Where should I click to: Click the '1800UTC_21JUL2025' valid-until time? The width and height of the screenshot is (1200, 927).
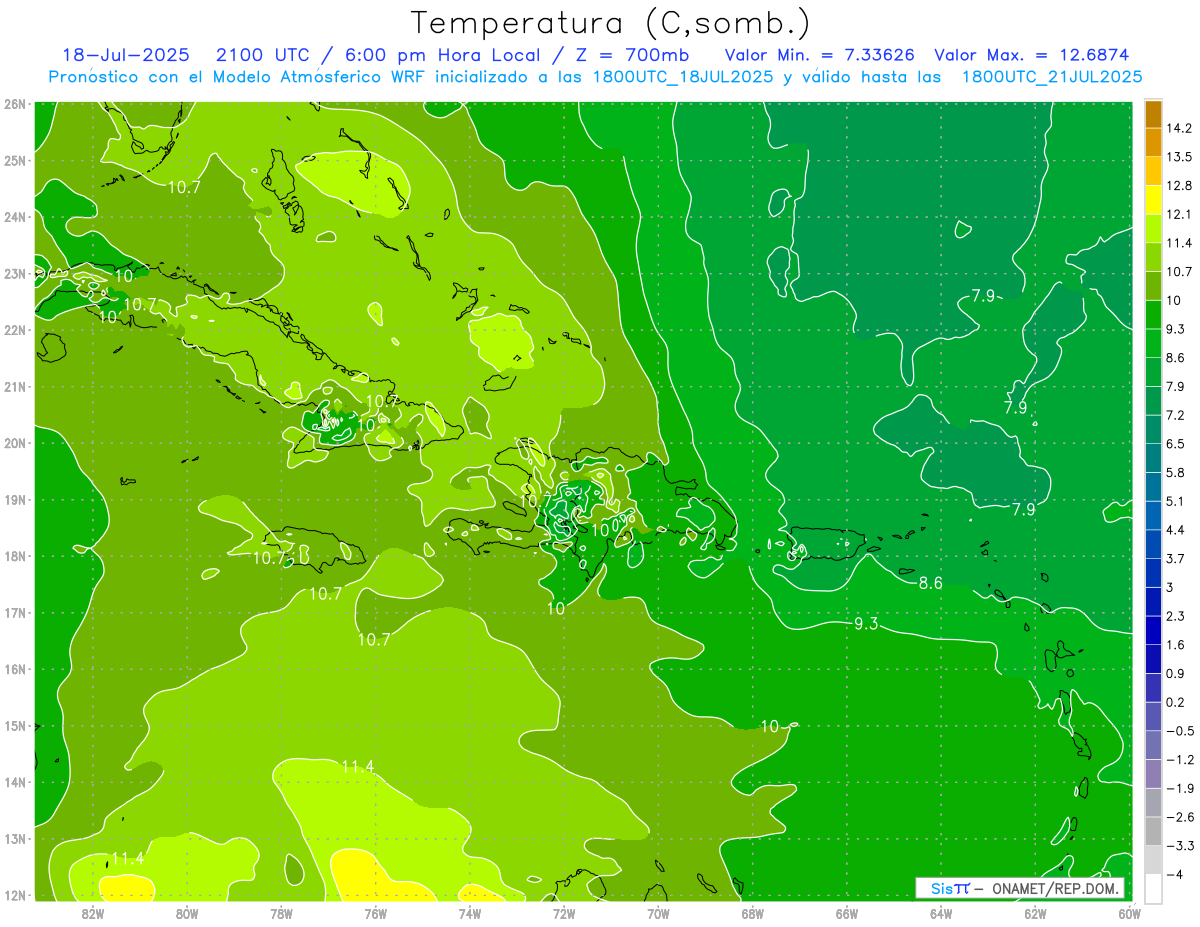coord(1052,77)
